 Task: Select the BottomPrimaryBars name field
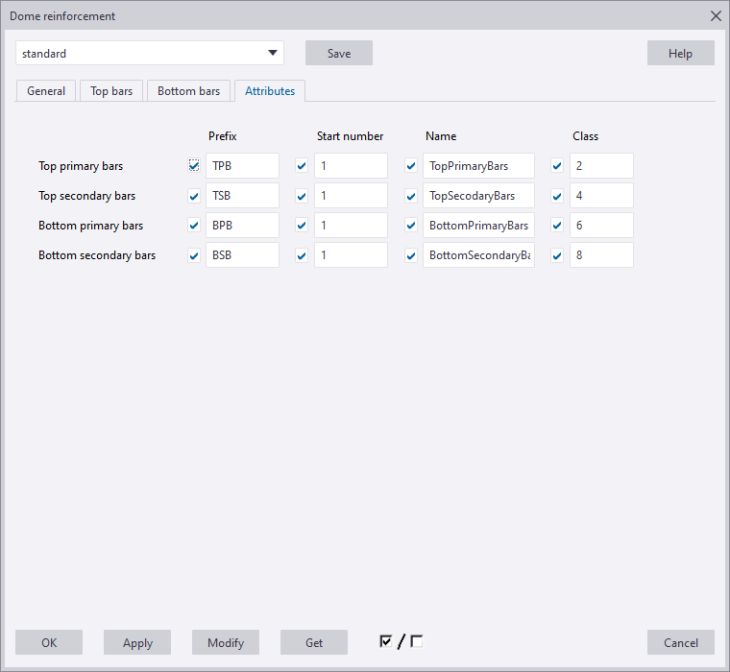(x=479, y=226)
